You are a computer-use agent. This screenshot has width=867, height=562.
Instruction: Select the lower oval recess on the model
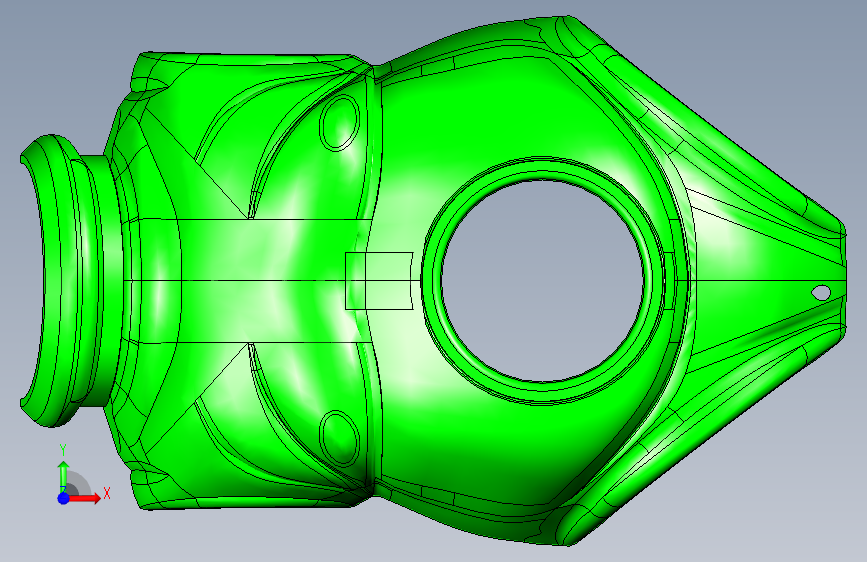point(340,439)
